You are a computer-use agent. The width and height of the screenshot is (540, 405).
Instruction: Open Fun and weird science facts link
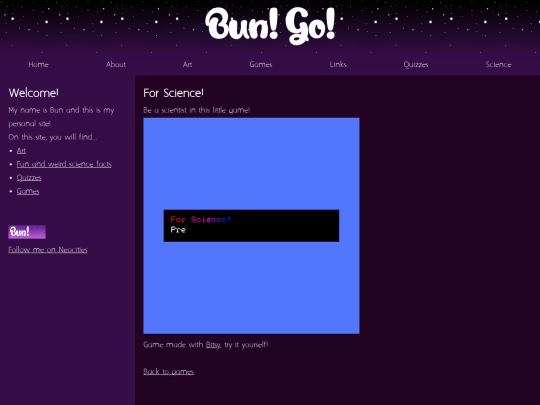click(64, 164)
